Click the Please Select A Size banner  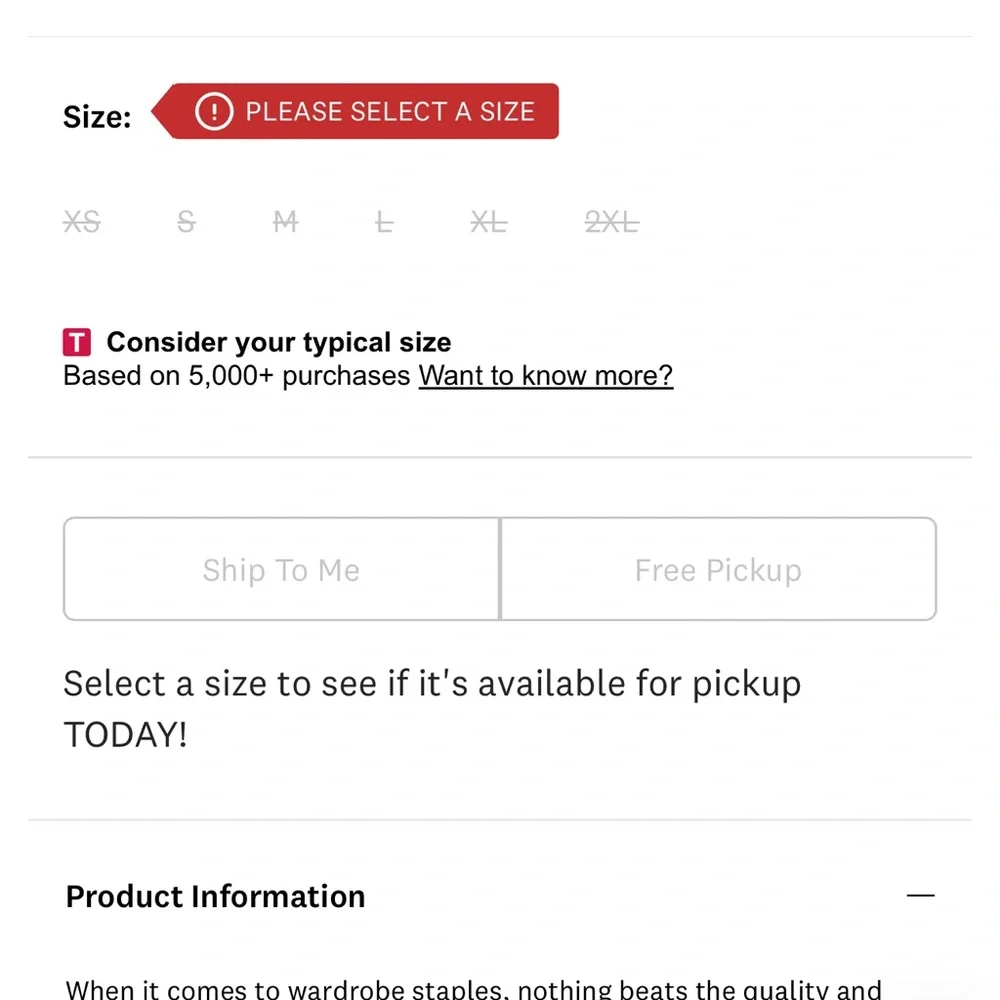(x=355, y=111)
